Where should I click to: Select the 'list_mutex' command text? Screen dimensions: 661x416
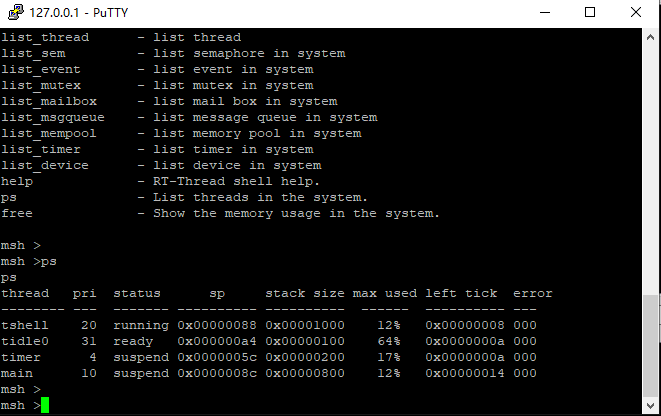[x=41, y=86]
